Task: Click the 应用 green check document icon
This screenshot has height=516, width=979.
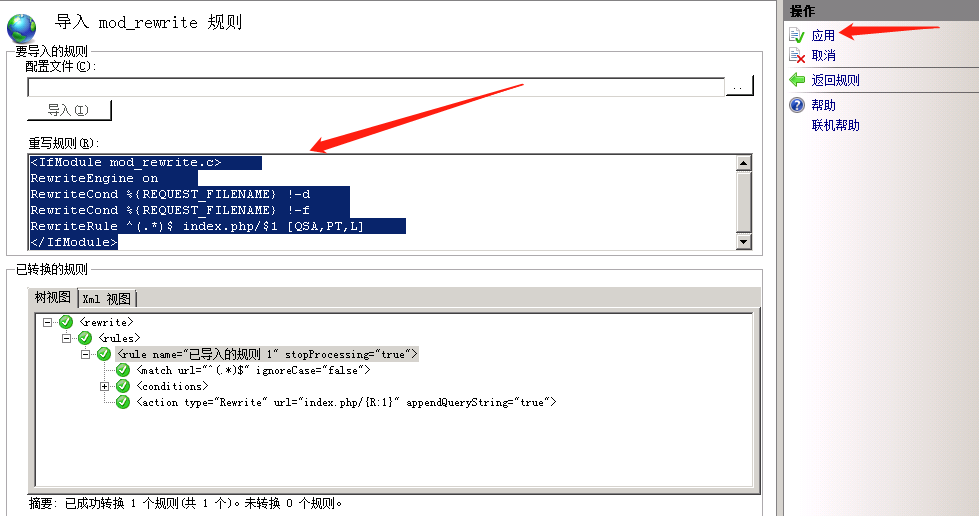Action: [x=797, y=35]
